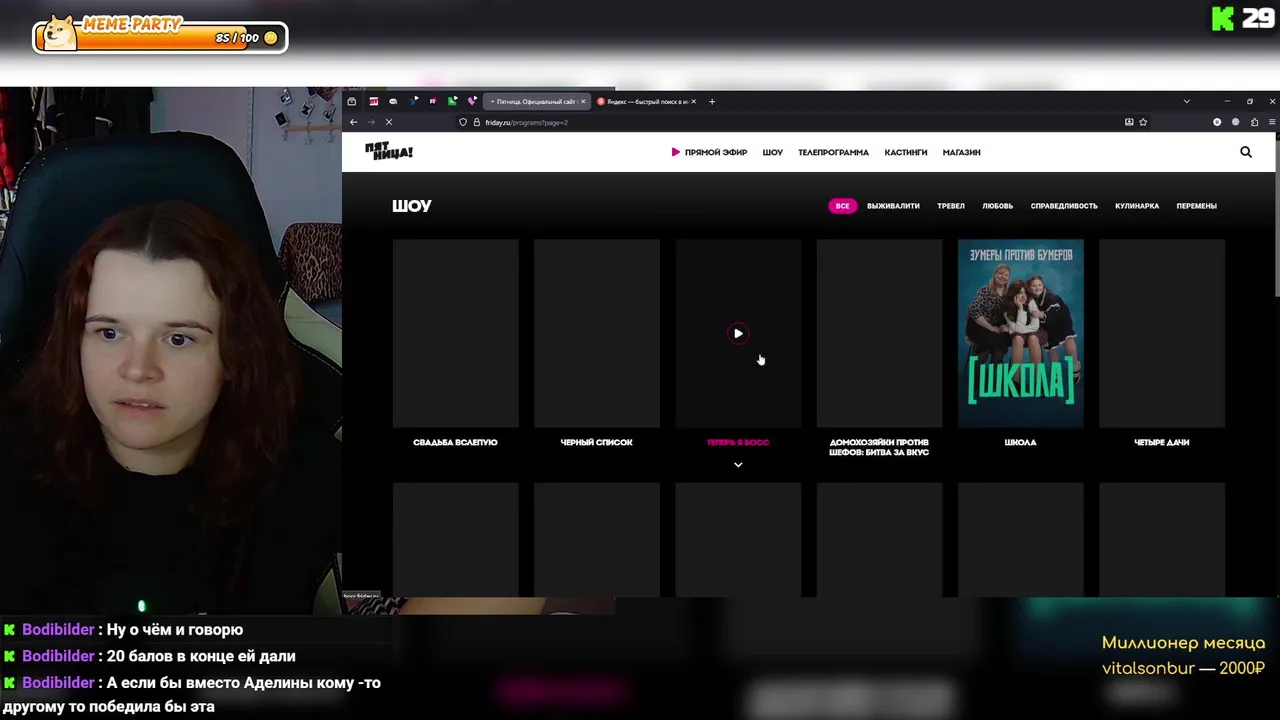Viewport: 1280px width, 720px height.
Task: Open the Шоу navigation item
Action: coord(772,152)
